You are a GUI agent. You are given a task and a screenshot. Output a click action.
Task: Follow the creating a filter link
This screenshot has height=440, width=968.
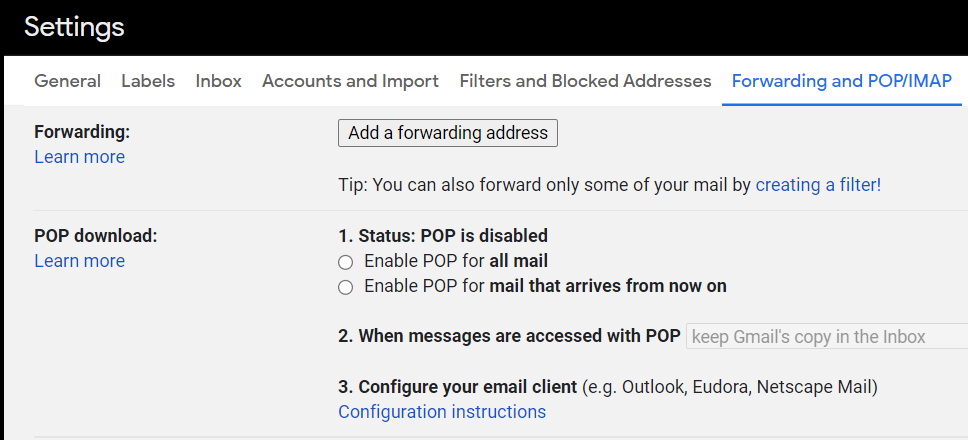click(x=818, y=185)
